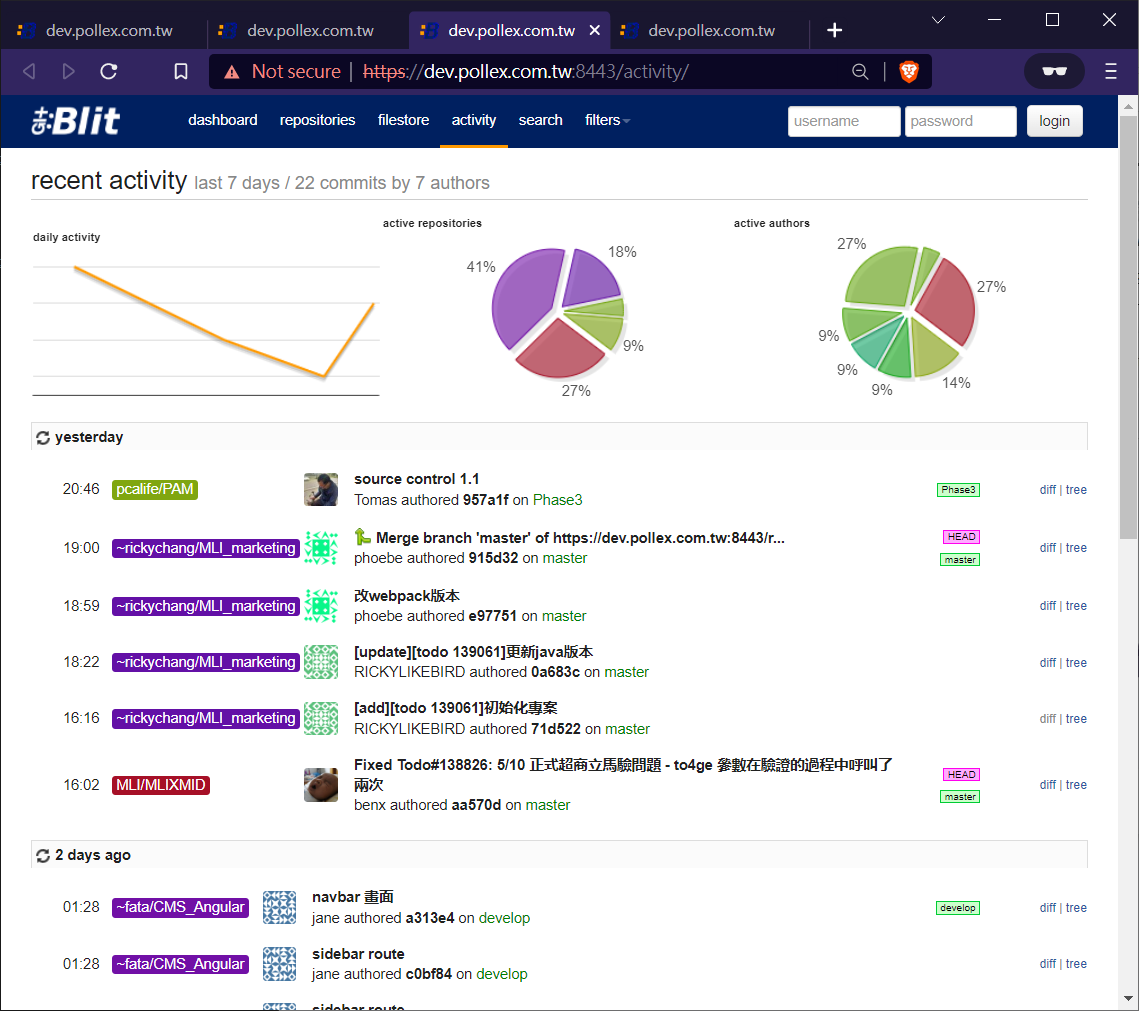Open a new browser tab with plus
This screenshot has width=1139, height=1011.
835,31
